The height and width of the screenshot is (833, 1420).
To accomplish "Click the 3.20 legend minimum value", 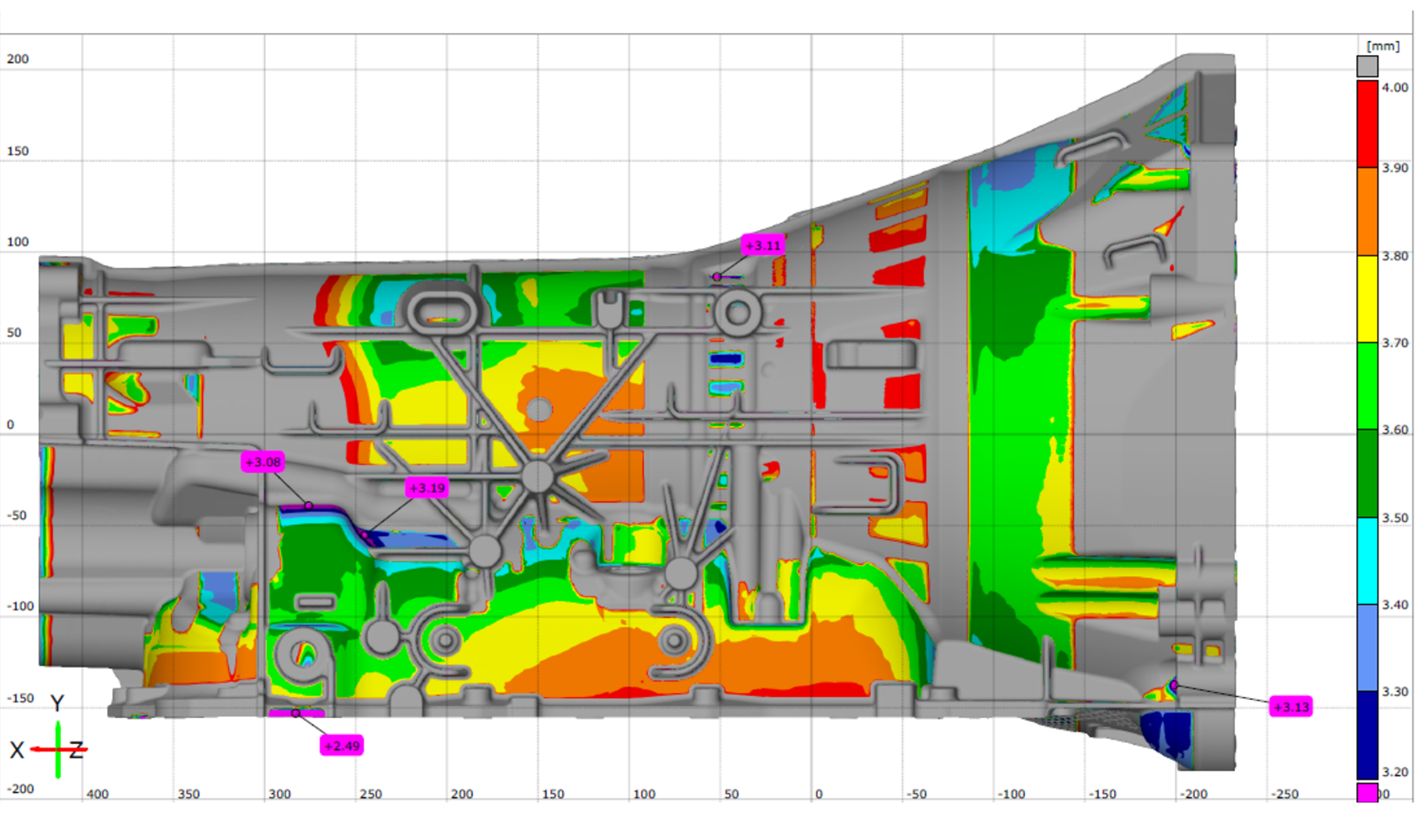I will 1396,772.
